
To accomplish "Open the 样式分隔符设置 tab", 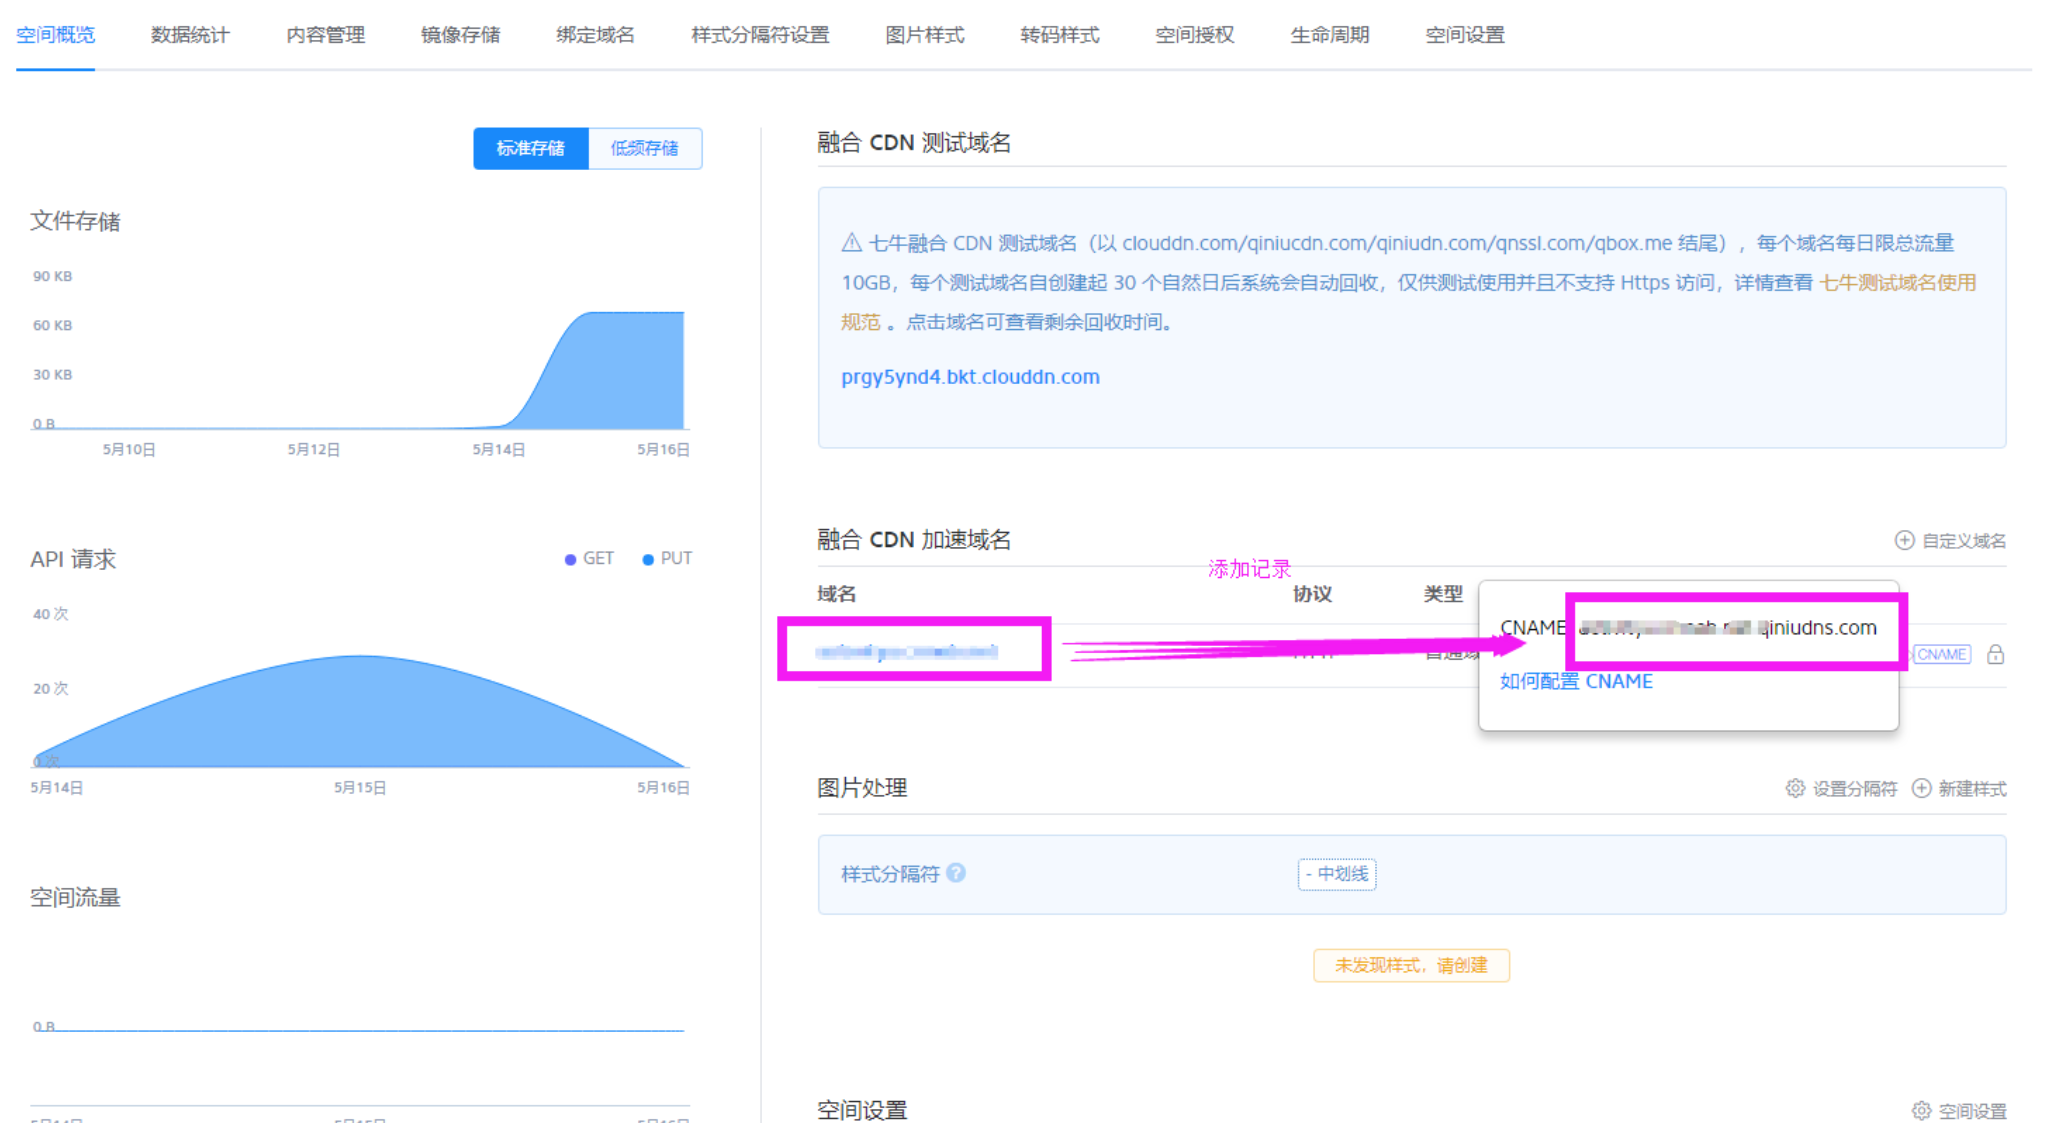I will [x=760, y=35].
